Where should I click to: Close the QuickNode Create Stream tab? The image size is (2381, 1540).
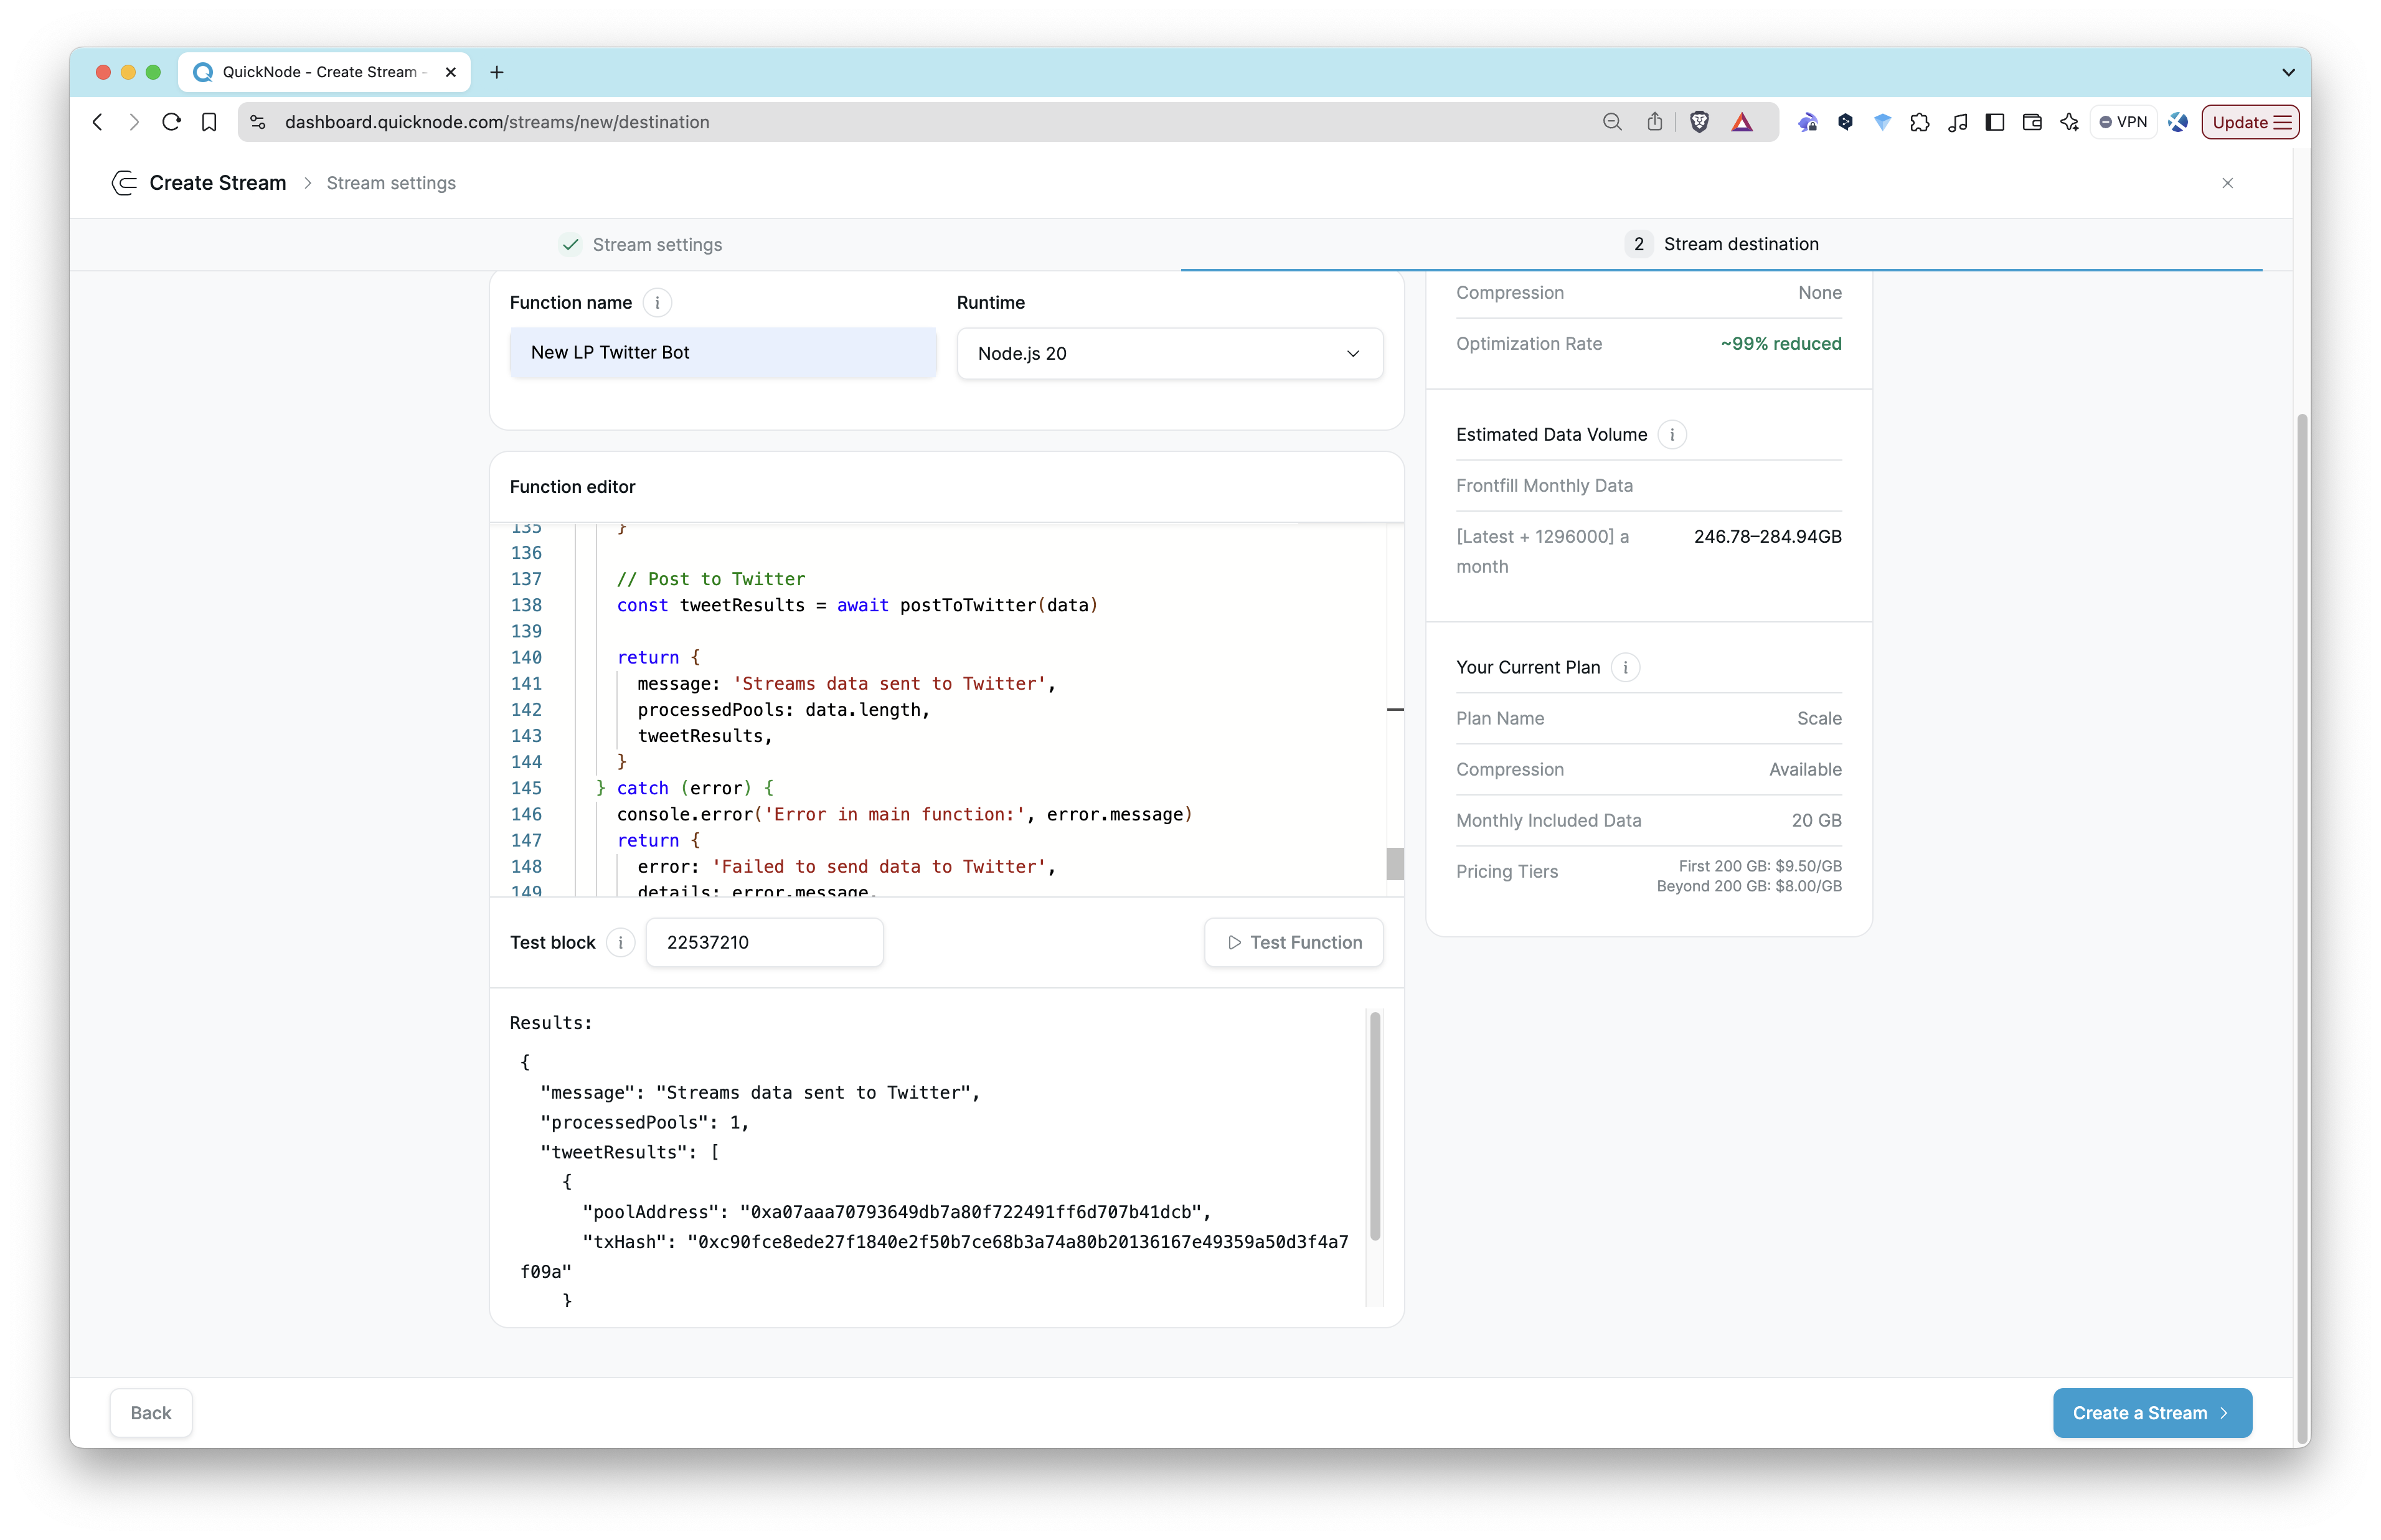point(450,72)
